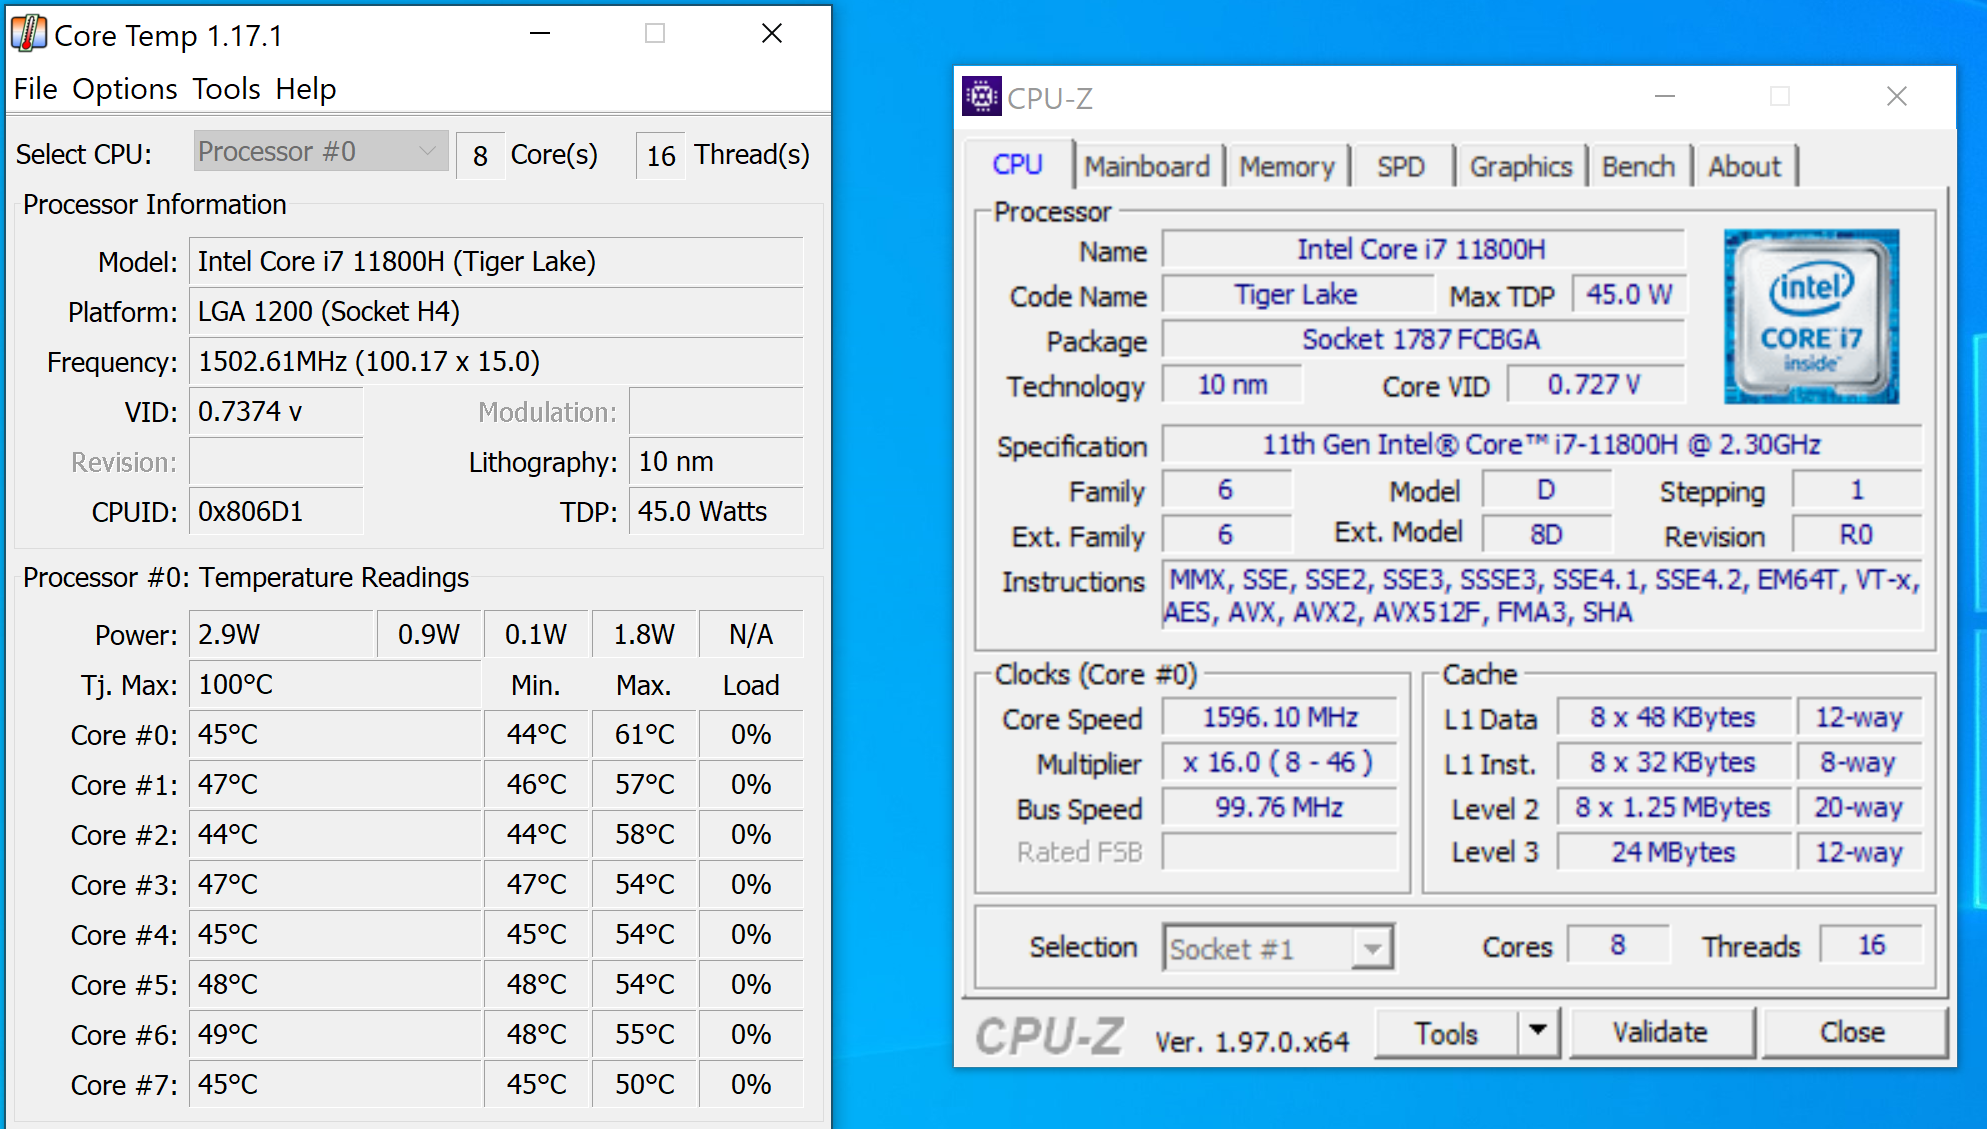Open Core Temp Tools menu
Image resolution: width=1987 pixels, height=1129 pixels.
(226, 89)
